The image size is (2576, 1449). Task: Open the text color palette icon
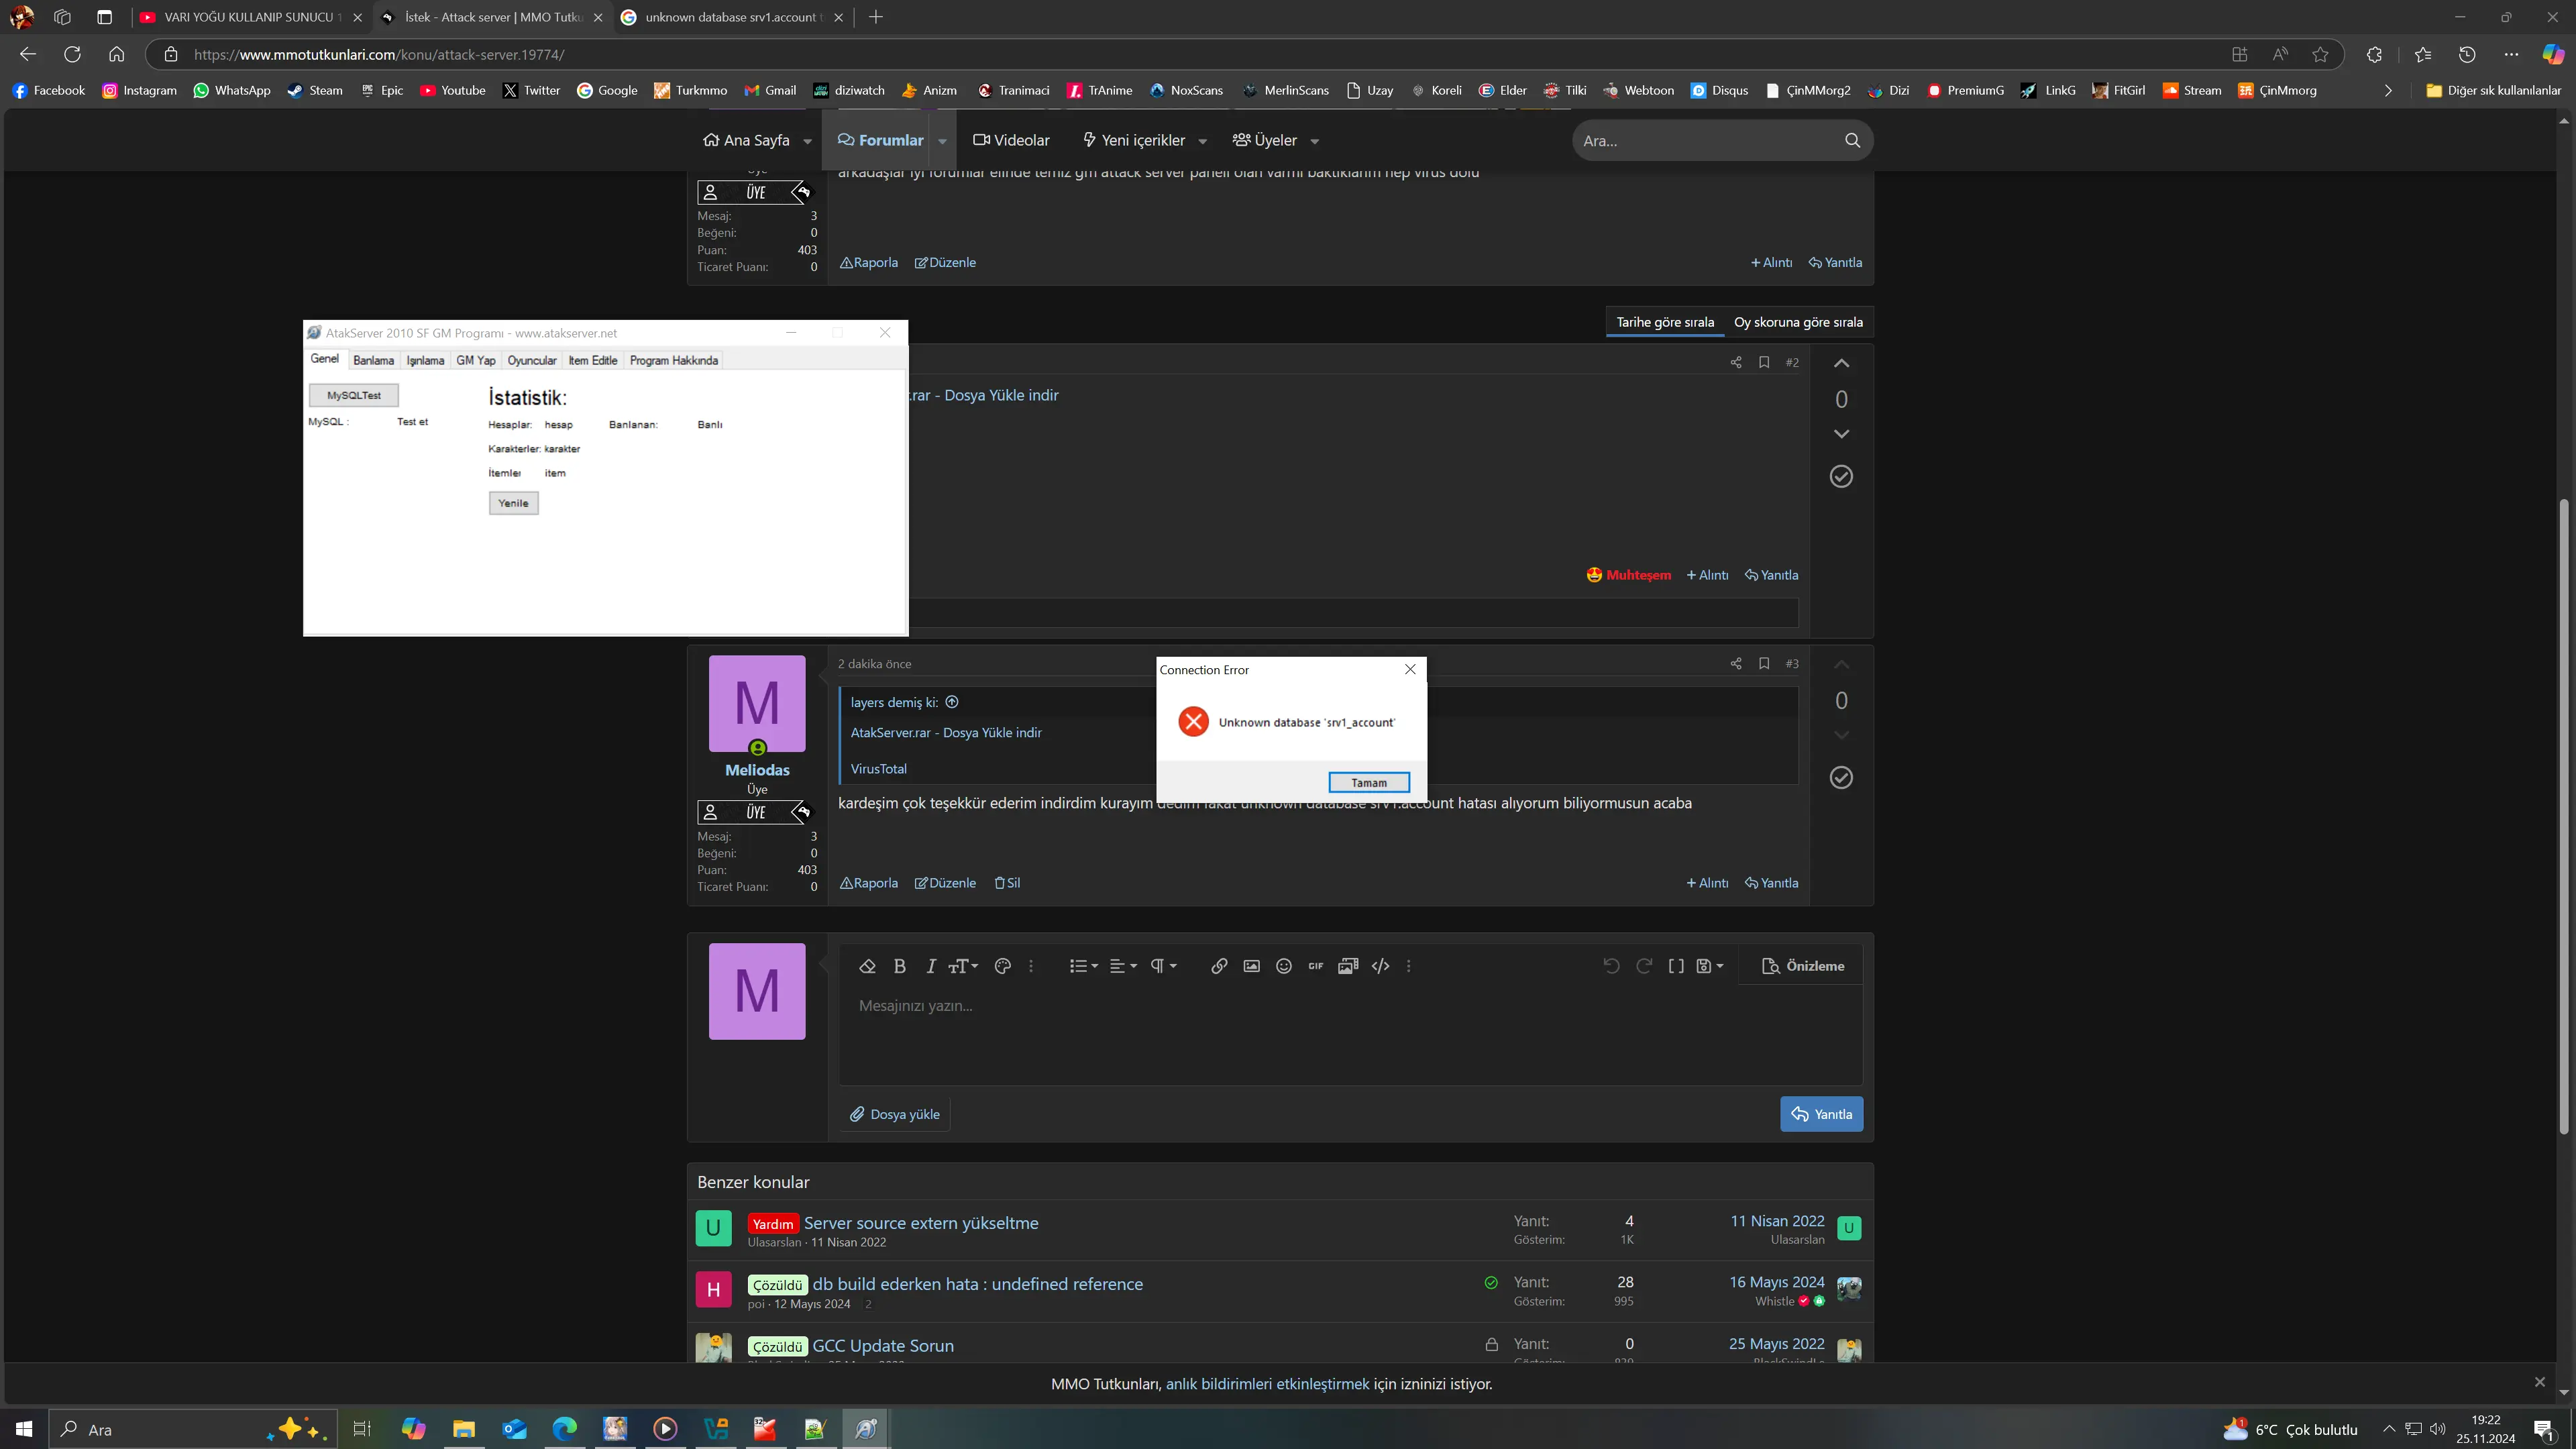click(1002, 966)
